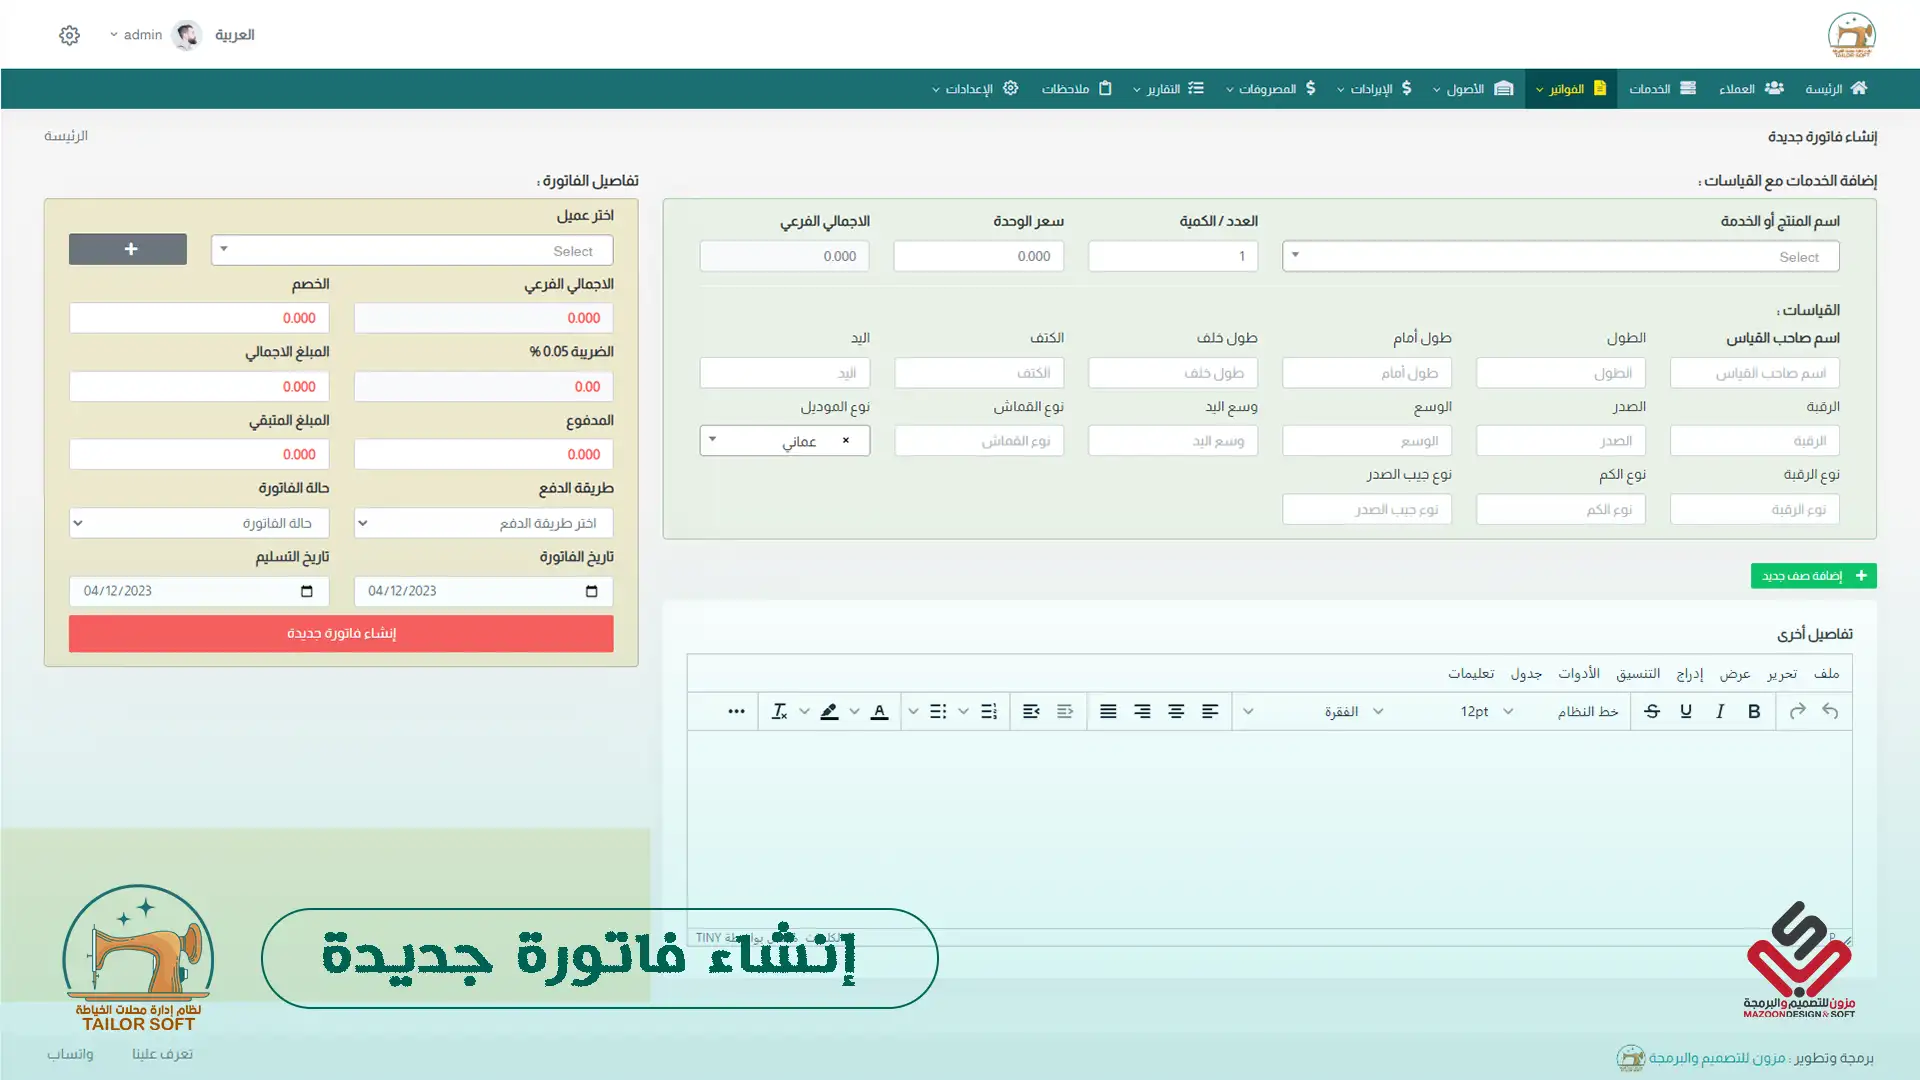This screenshot has height=1080, width=1920.
Task: Open the settings gear at top left
Action: point(69,35)
